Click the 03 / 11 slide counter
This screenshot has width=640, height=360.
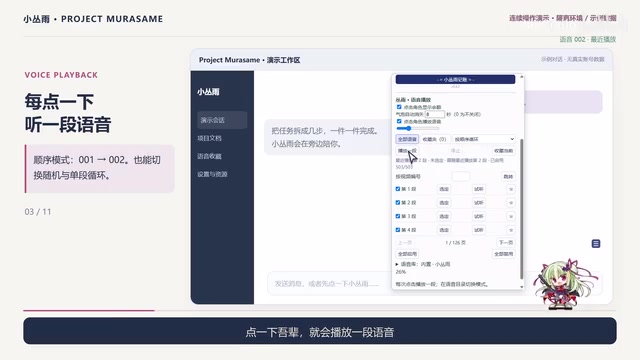(38, 212)
